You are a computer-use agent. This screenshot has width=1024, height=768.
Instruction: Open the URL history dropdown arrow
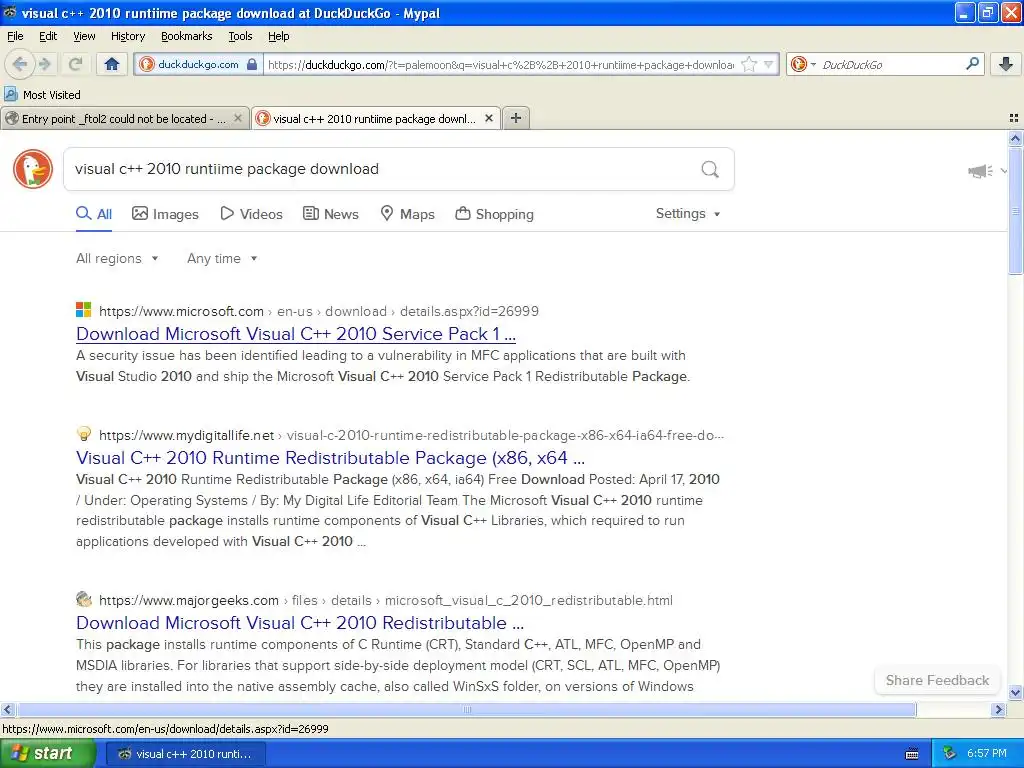coord(769,64)
